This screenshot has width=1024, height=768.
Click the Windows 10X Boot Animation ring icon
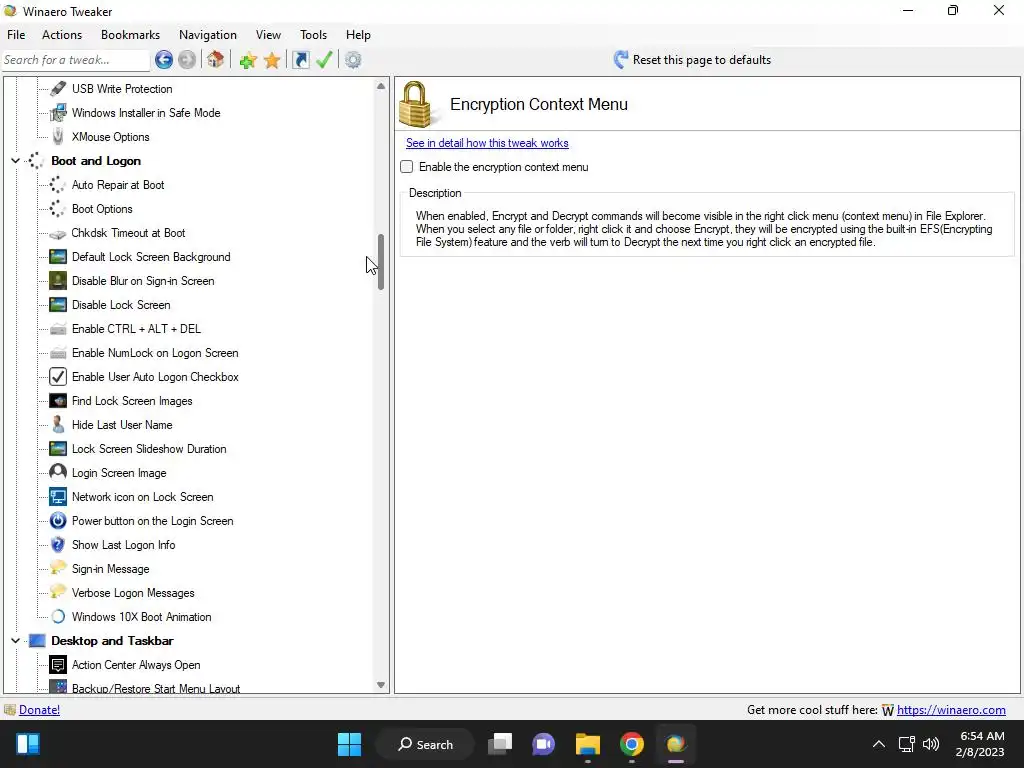click(x=58, y=616)
